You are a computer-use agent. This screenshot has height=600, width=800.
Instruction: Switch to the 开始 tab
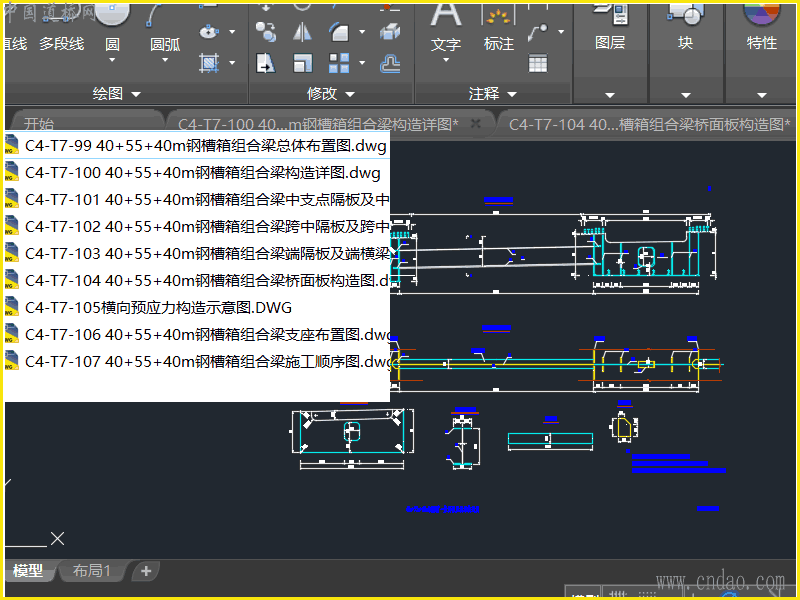(39, 124)
